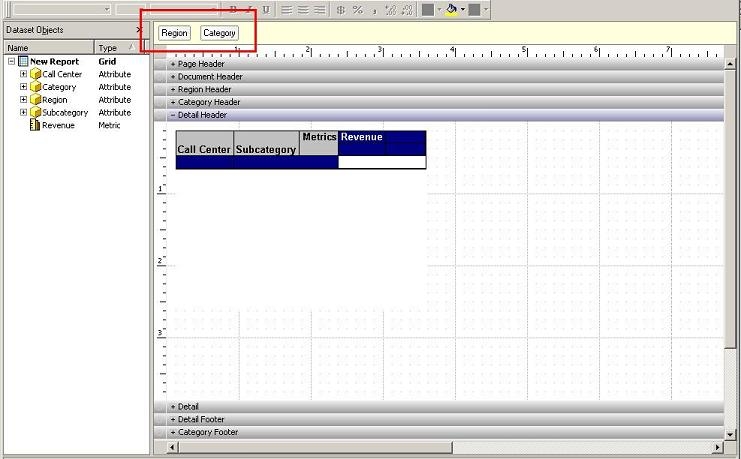Click the align left icon
The height and width of the screenshot is (459, 741).
click(x=286, y=9)
